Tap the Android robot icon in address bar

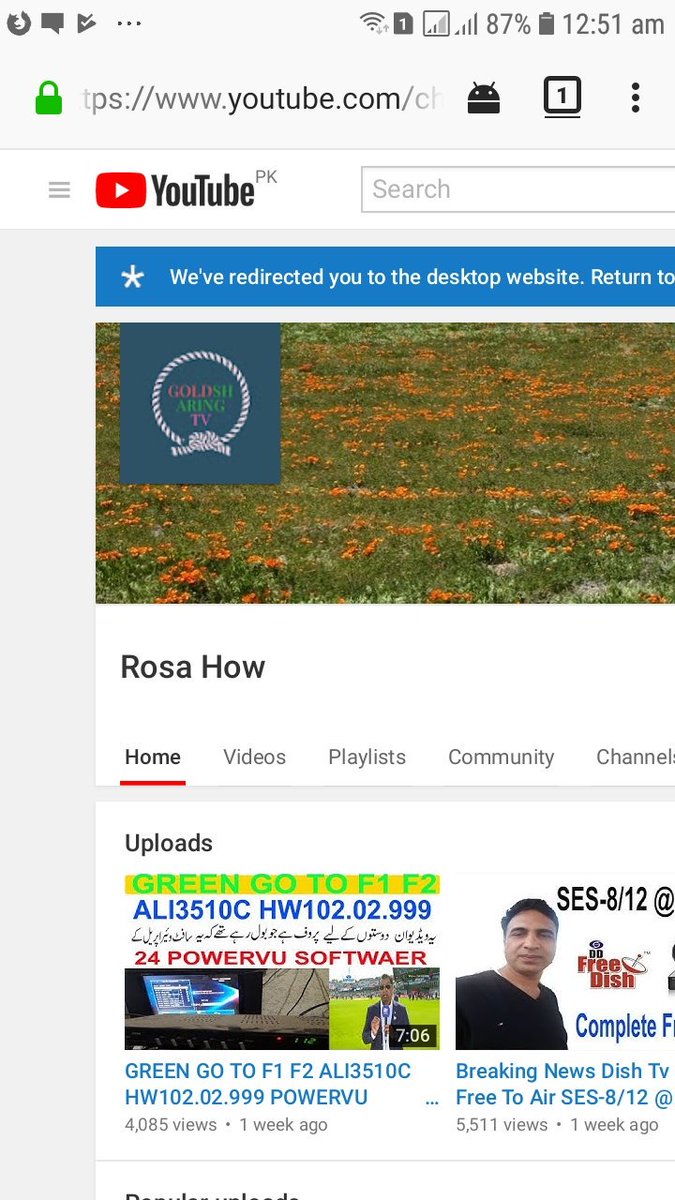(484, 98)
